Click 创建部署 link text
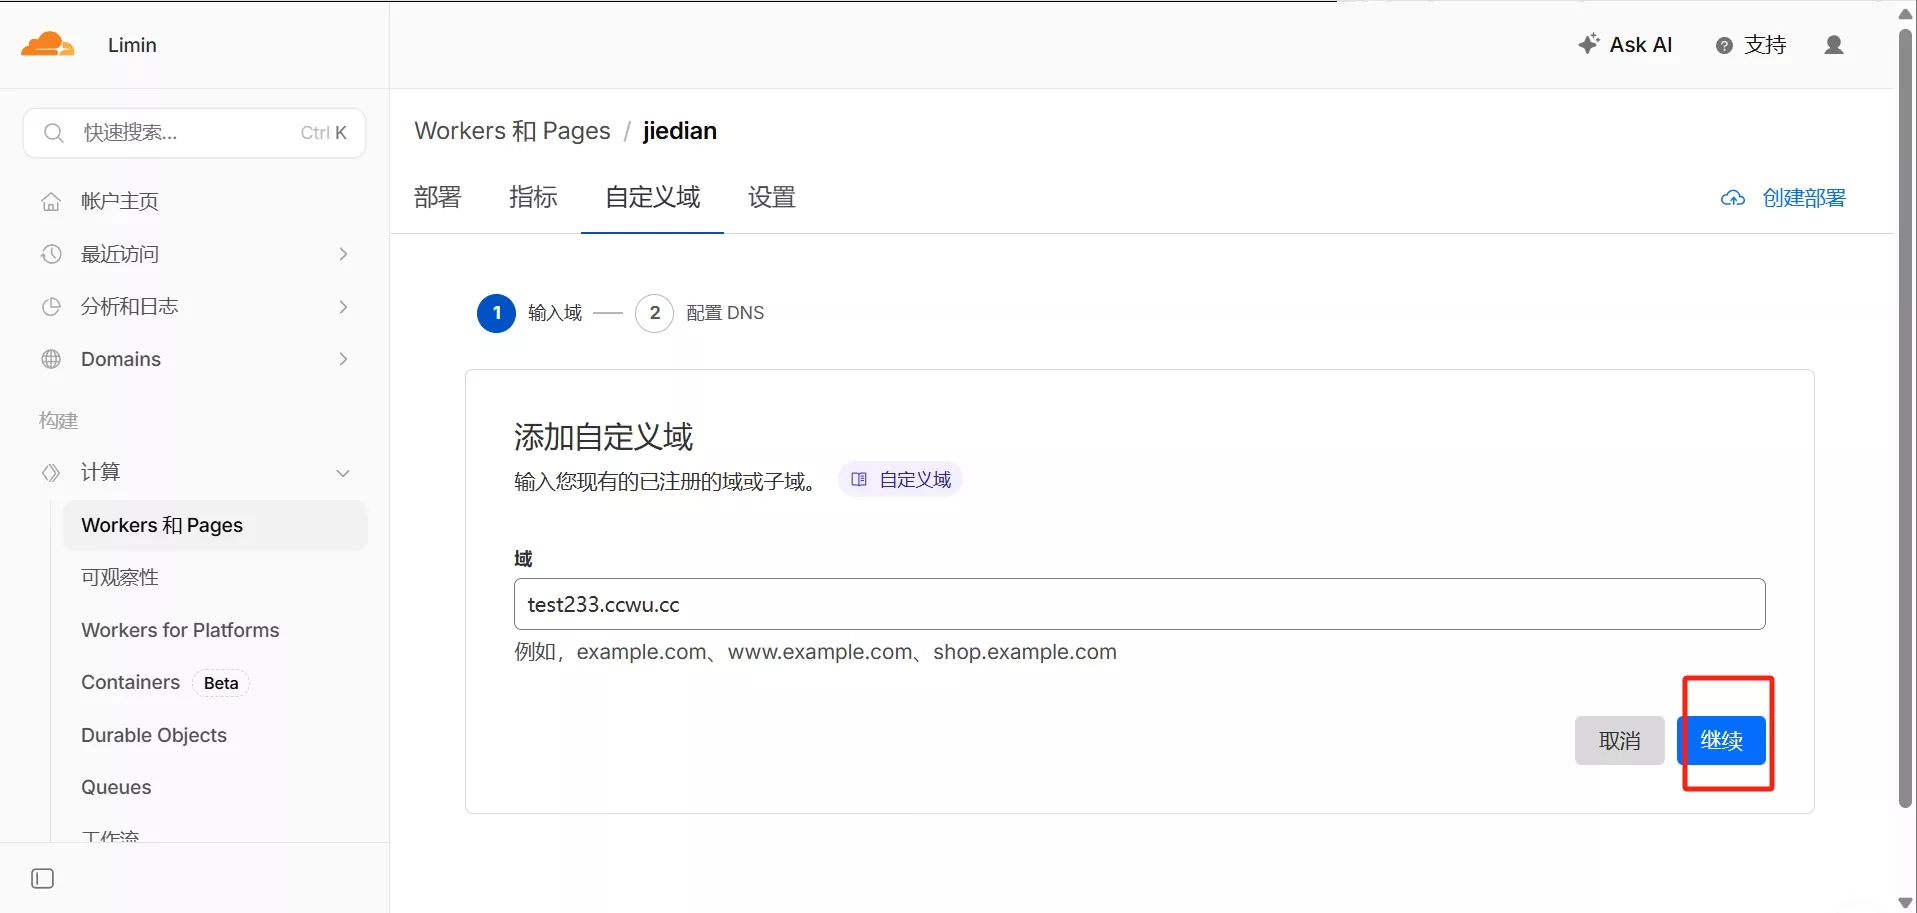Viewport: 1917px width, 913px height. pyautogui.click(x=1804, y=198)
